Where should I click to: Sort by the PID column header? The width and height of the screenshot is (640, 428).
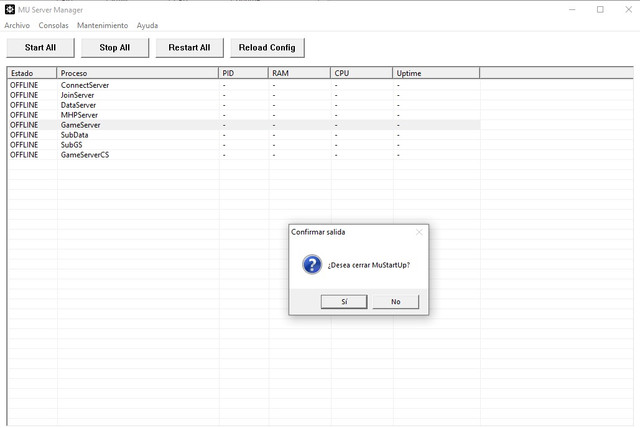coord(243,73)
